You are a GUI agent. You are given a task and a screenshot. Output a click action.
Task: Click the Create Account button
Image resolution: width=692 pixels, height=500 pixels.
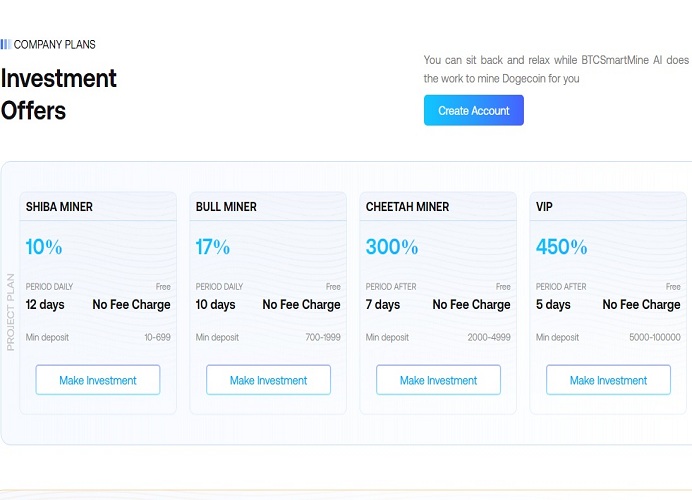point(473,111)
